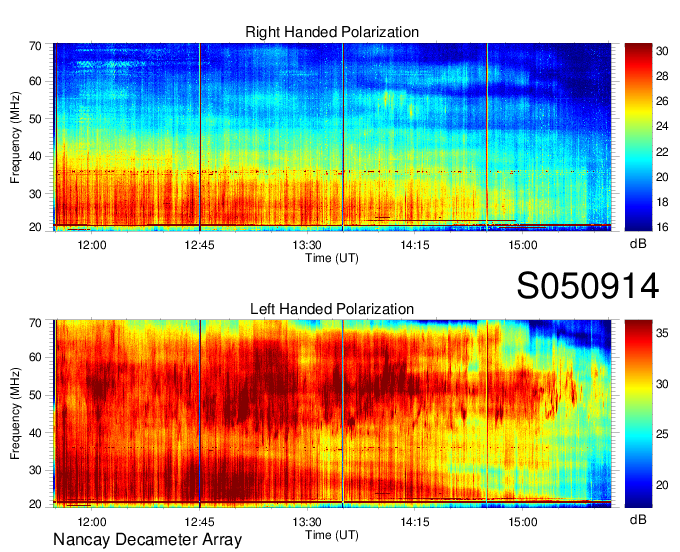Click the 60 frequency tick on top plot
Viewport: 680px width, 552px height.
click(x=36, y=82)
